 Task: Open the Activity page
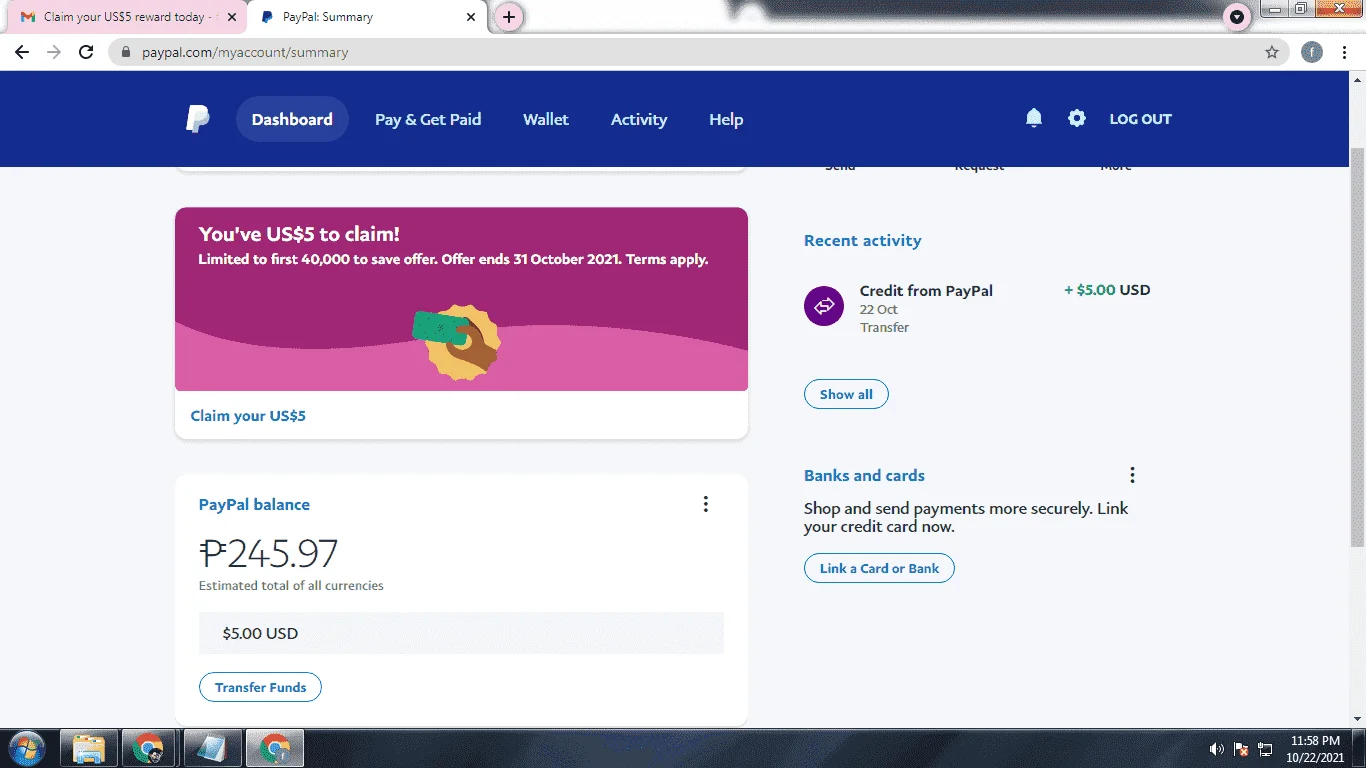click(639, 119)
